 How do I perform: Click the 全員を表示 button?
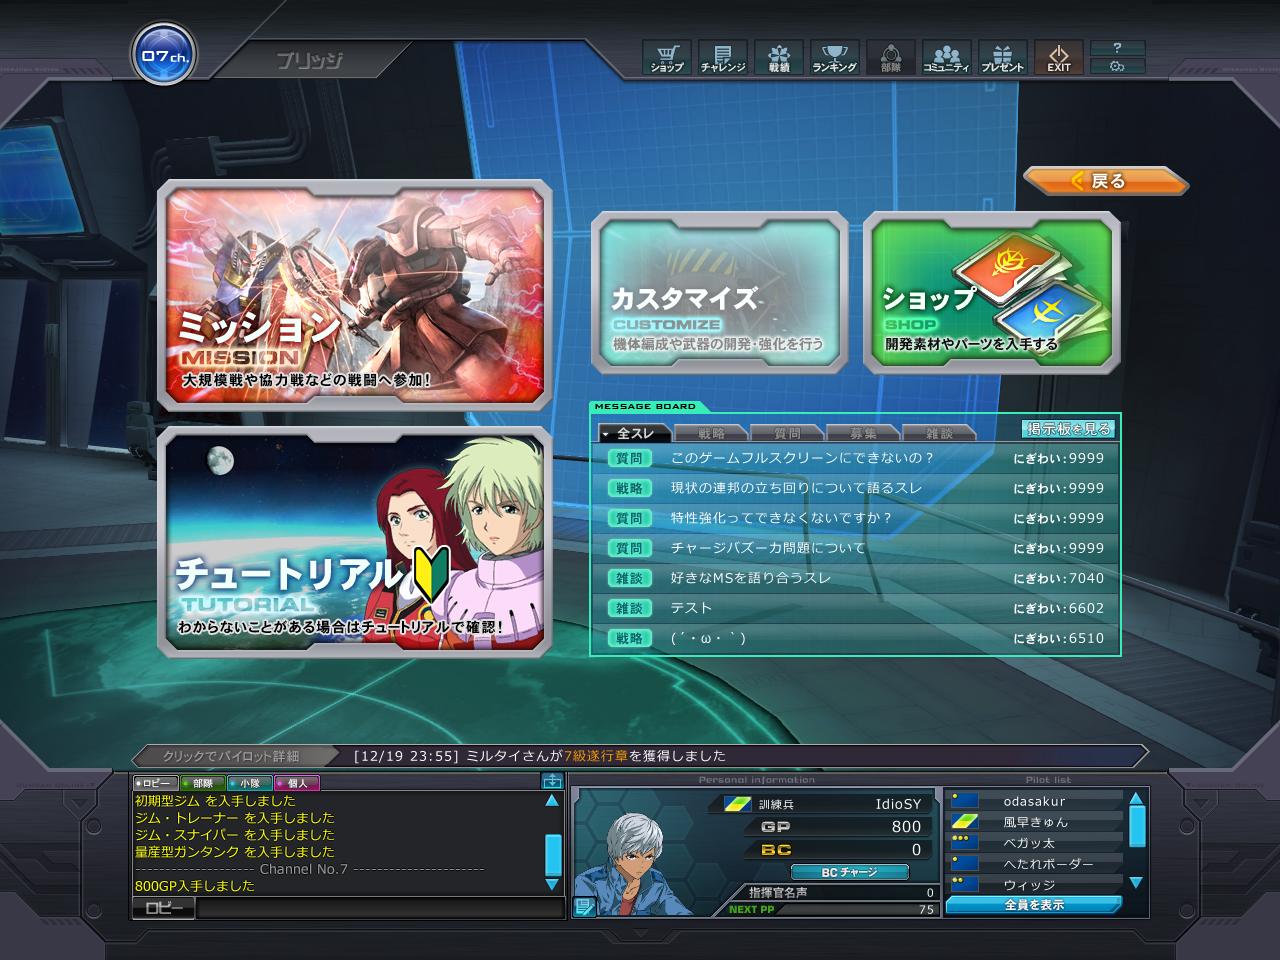tap(1034, 905)
